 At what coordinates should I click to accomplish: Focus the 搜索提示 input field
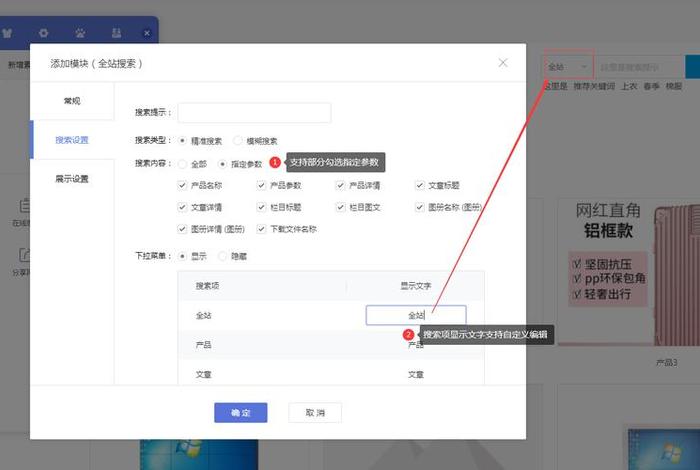pyautogui.click(x=254, y=112)
